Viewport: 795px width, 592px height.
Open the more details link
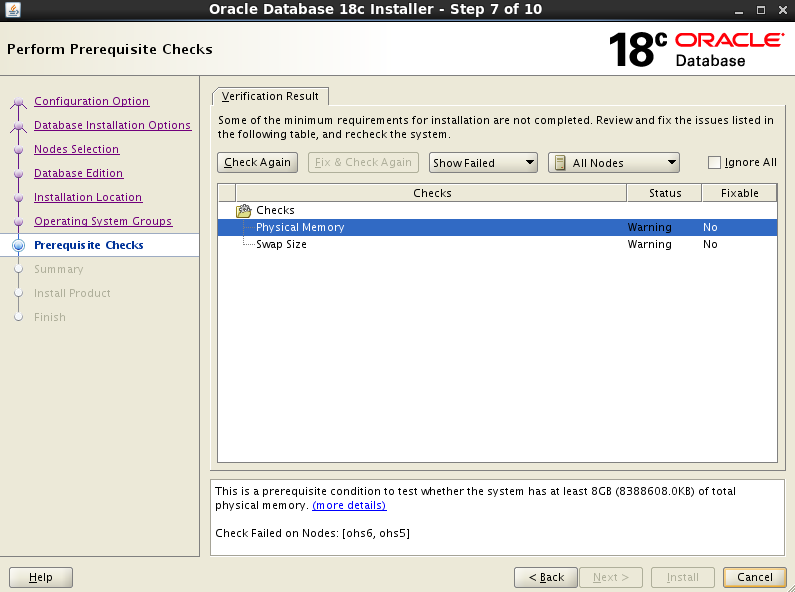coord(349,505)
